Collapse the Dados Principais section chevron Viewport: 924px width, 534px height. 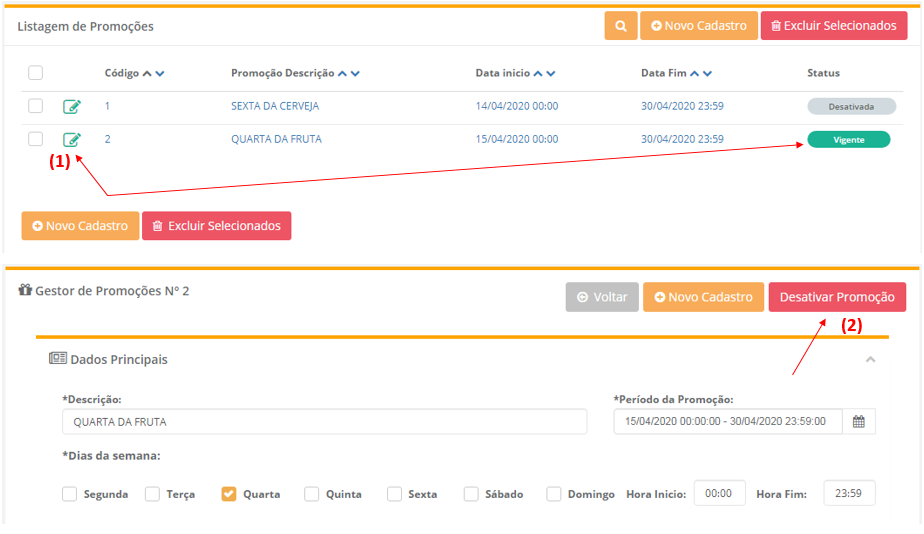click(x=870, y=359)
